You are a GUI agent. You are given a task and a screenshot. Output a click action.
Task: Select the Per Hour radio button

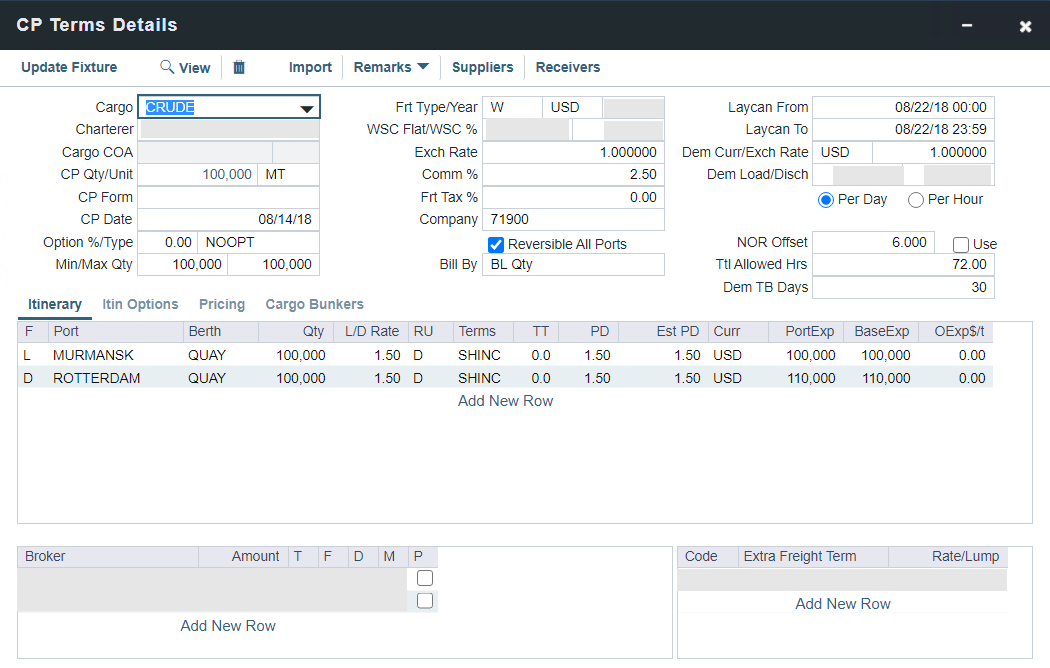[x=916, y=199]
